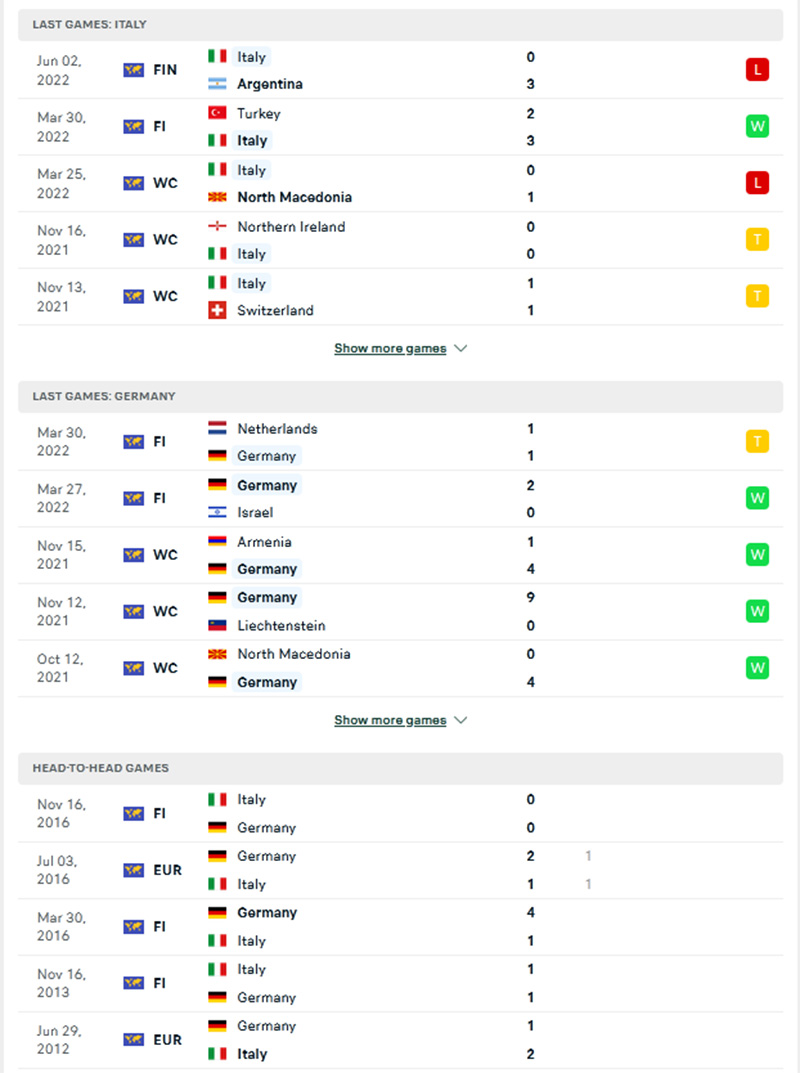Click the chevron next to Germany's Show more games
800x1073 pixels.
(x=460, y=719)
